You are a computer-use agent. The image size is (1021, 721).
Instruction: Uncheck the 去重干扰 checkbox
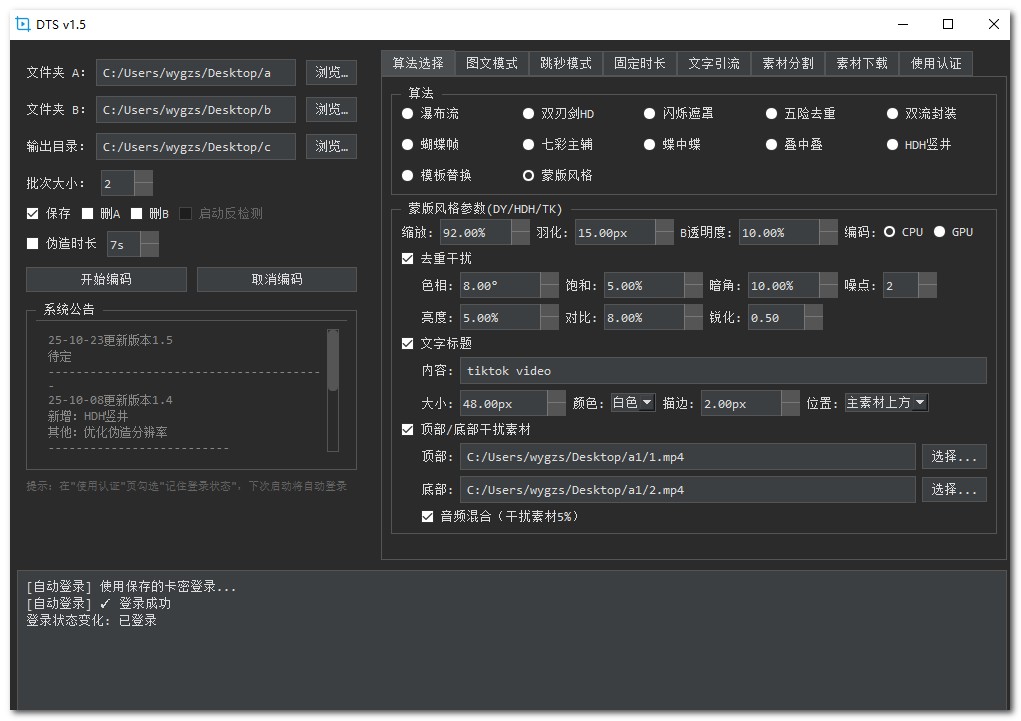pos(407,258)
